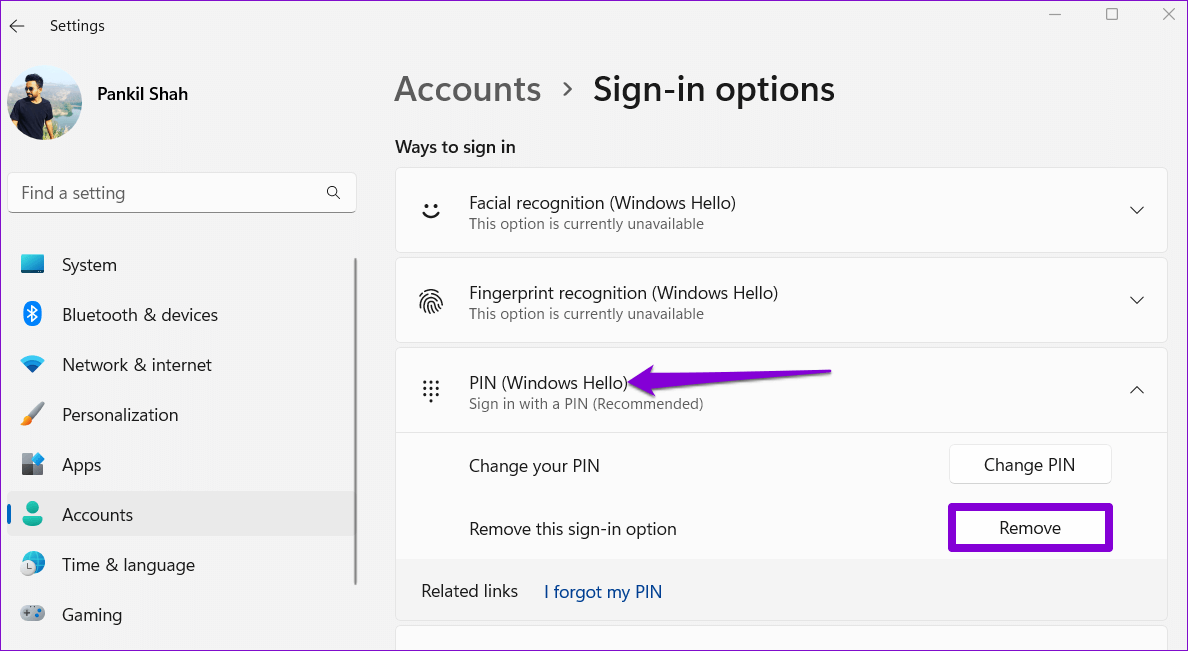Click the Network wifi icon

pos(33,365)
